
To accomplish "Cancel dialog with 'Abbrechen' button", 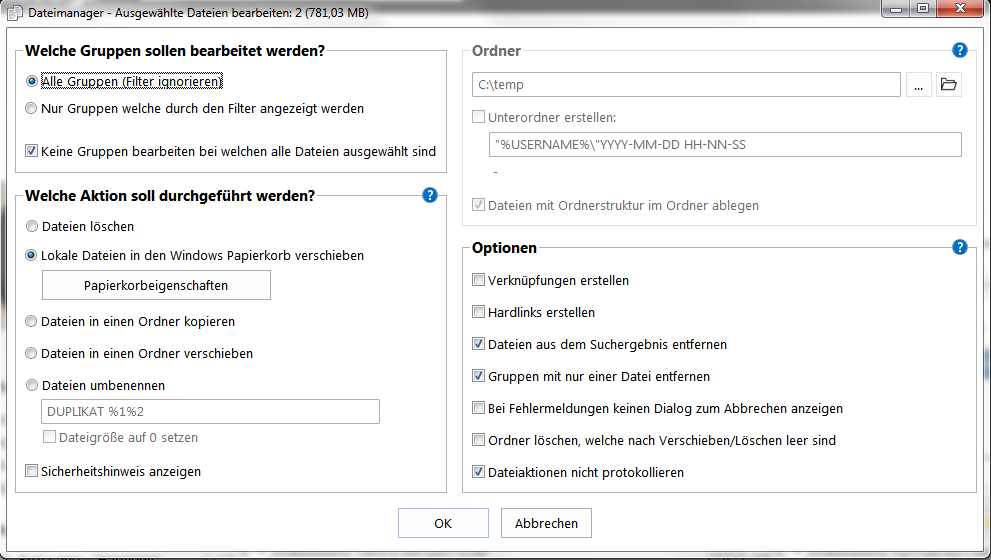I will pyautogui.click(x=546, y=523).
